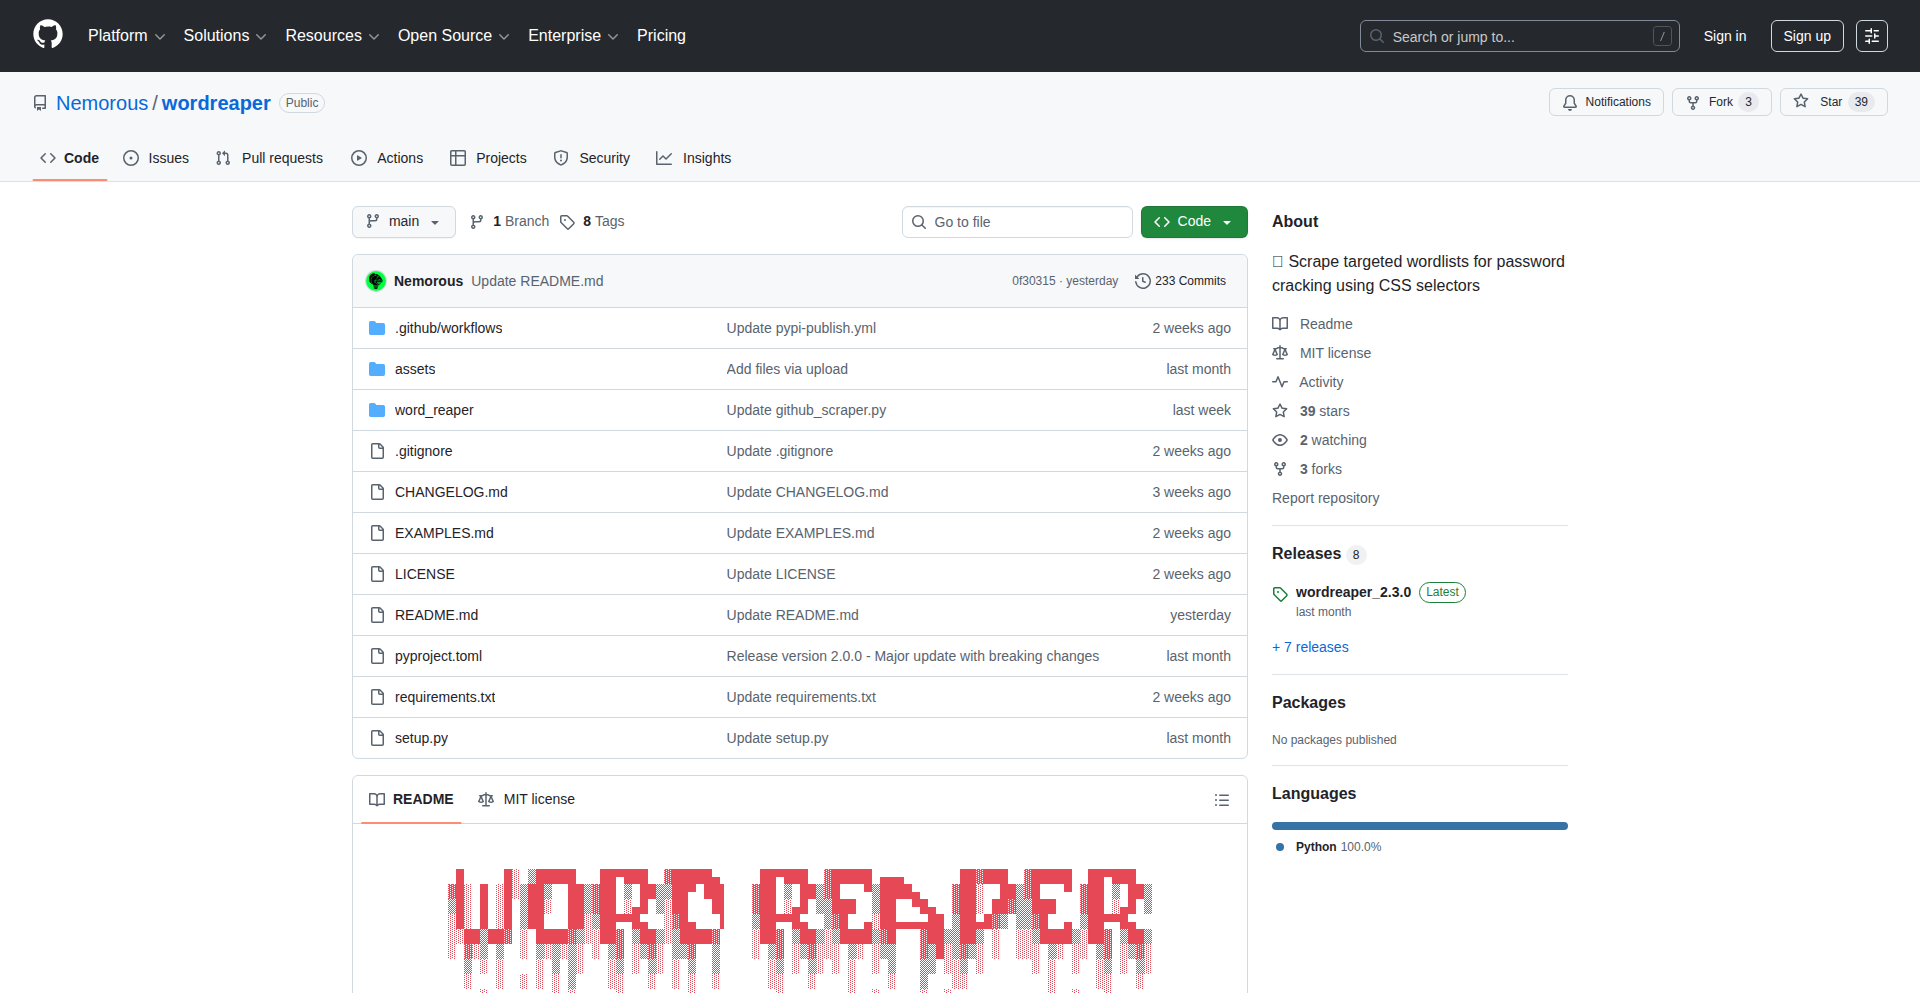
Task: Open the Platform dropdown menu
Action: (126, 36)
